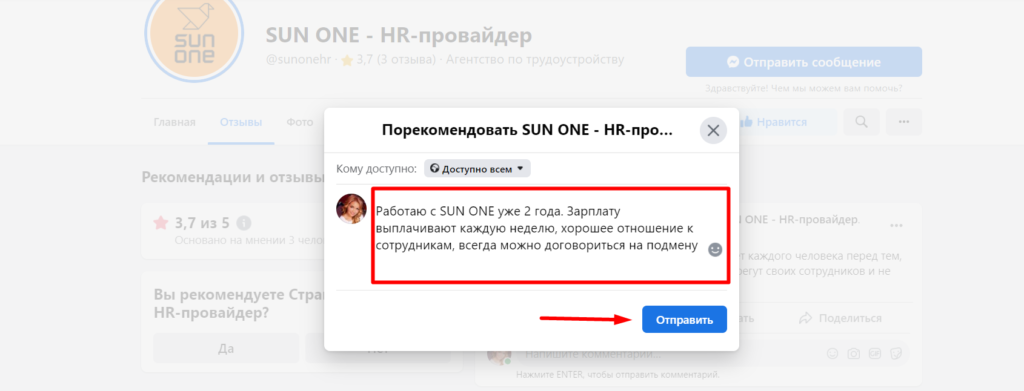Click the reviewer profile avatar in the dialog
This screenshot has width=1024, height=391.
[x=351, y=209]
